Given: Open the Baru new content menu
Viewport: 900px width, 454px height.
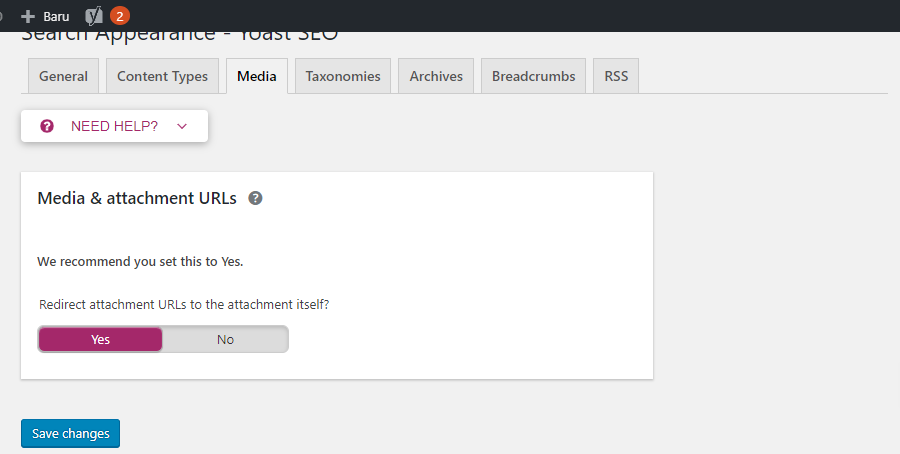Looking at the screenshot, I should pyautogui.click(x=45, y=17).
